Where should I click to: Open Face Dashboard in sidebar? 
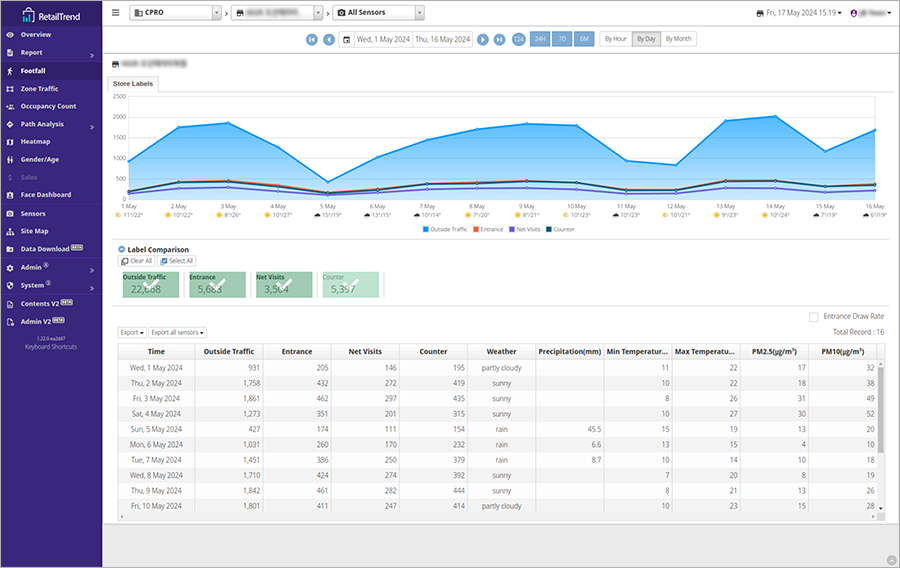click(45, 194)
